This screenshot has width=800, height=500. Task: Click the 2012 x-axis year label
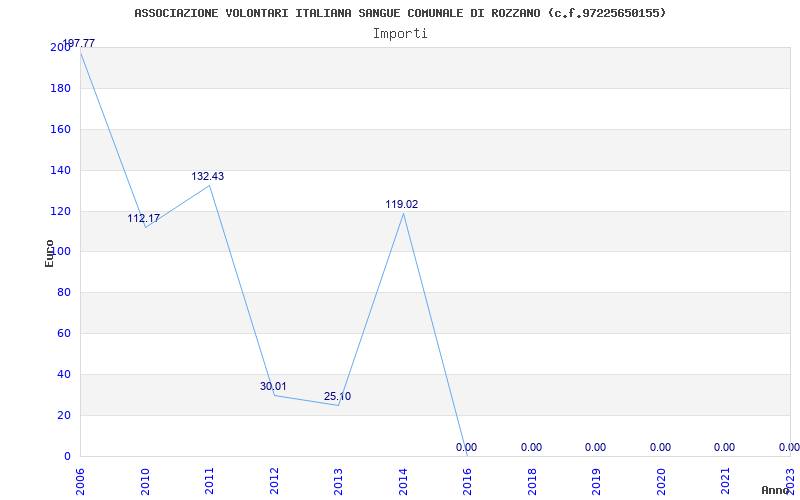[274, 482]
